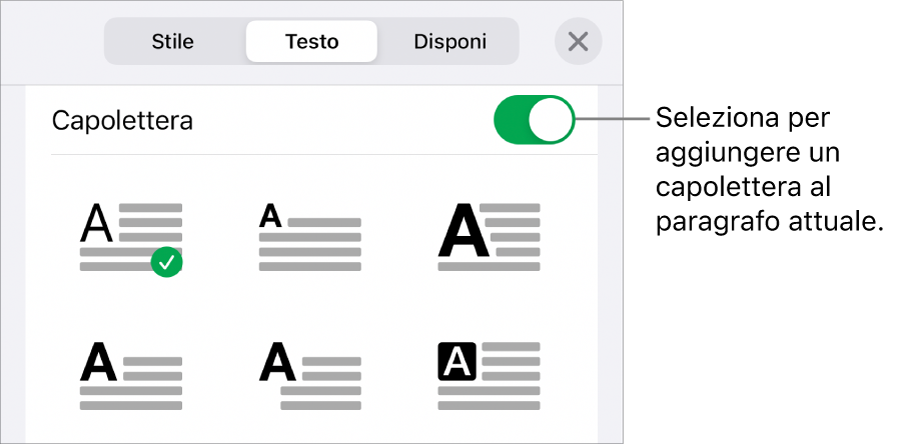
Task: Click the 'aggiungere un' callout text line
Action: pyautogui.click(x=748, y=154)
